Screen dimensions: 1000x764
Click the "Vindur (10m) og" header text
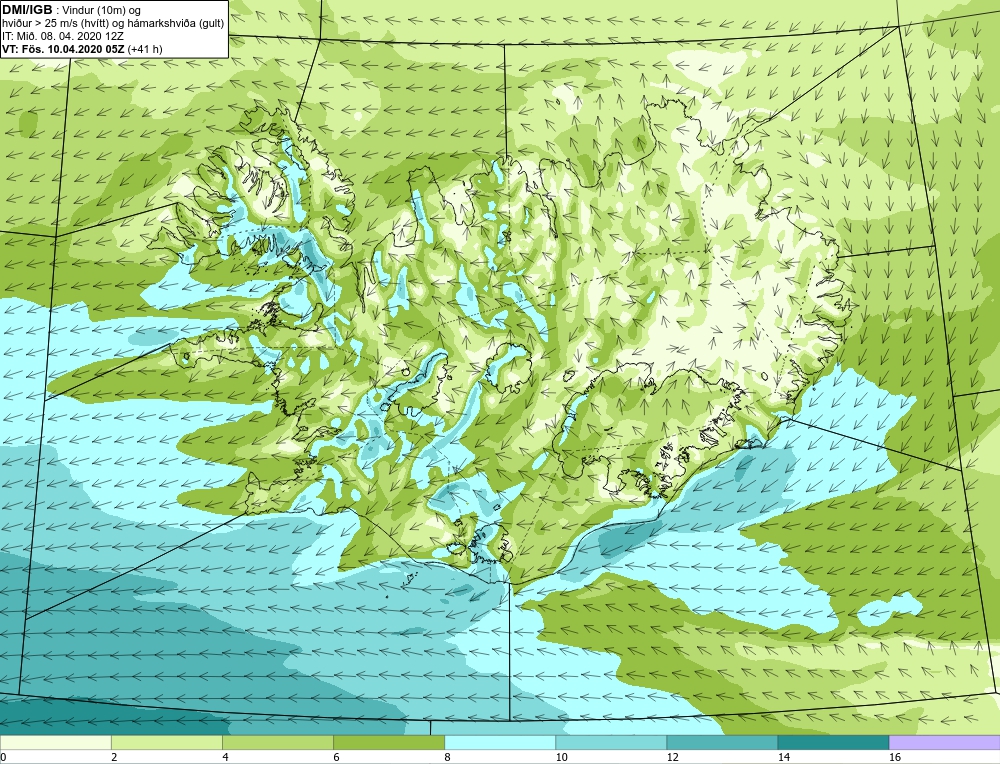click(x=101, y=10)
